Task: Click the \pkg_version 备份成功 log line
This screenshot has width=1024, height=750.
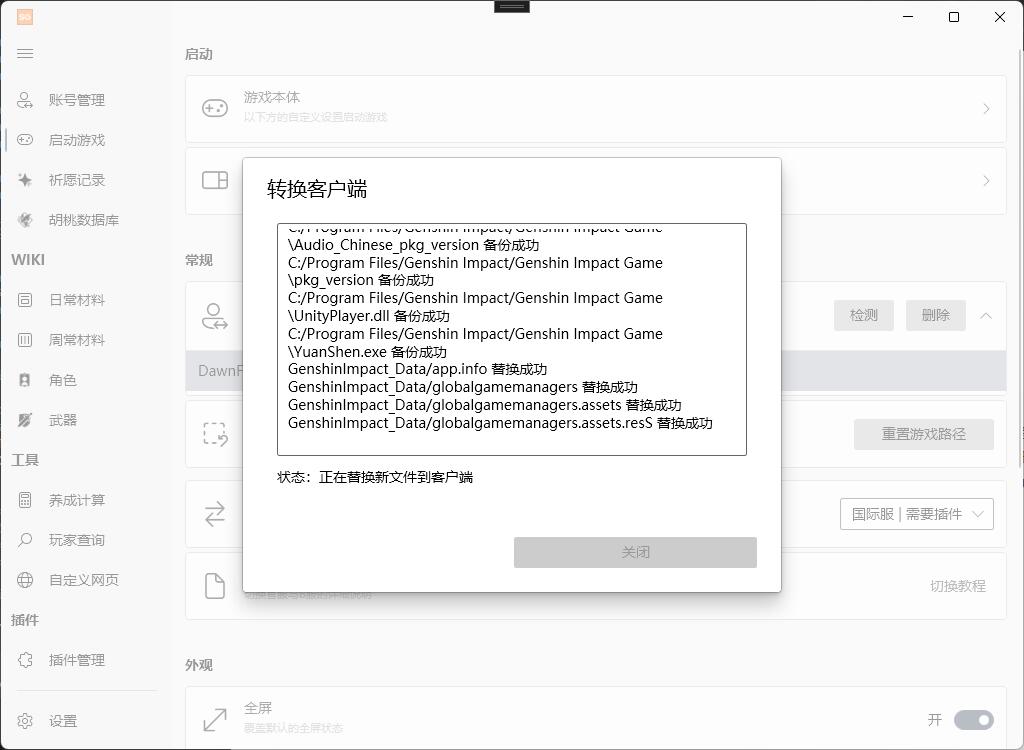Action: pyautogui.click(x=361, y=280)
